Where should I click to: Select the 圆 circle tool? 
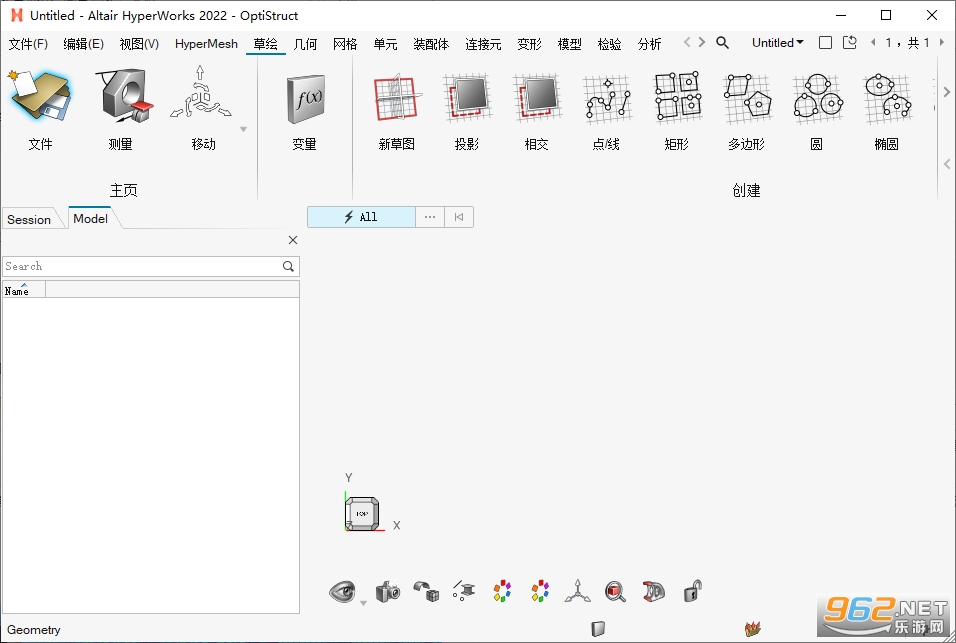coord(817,98)
